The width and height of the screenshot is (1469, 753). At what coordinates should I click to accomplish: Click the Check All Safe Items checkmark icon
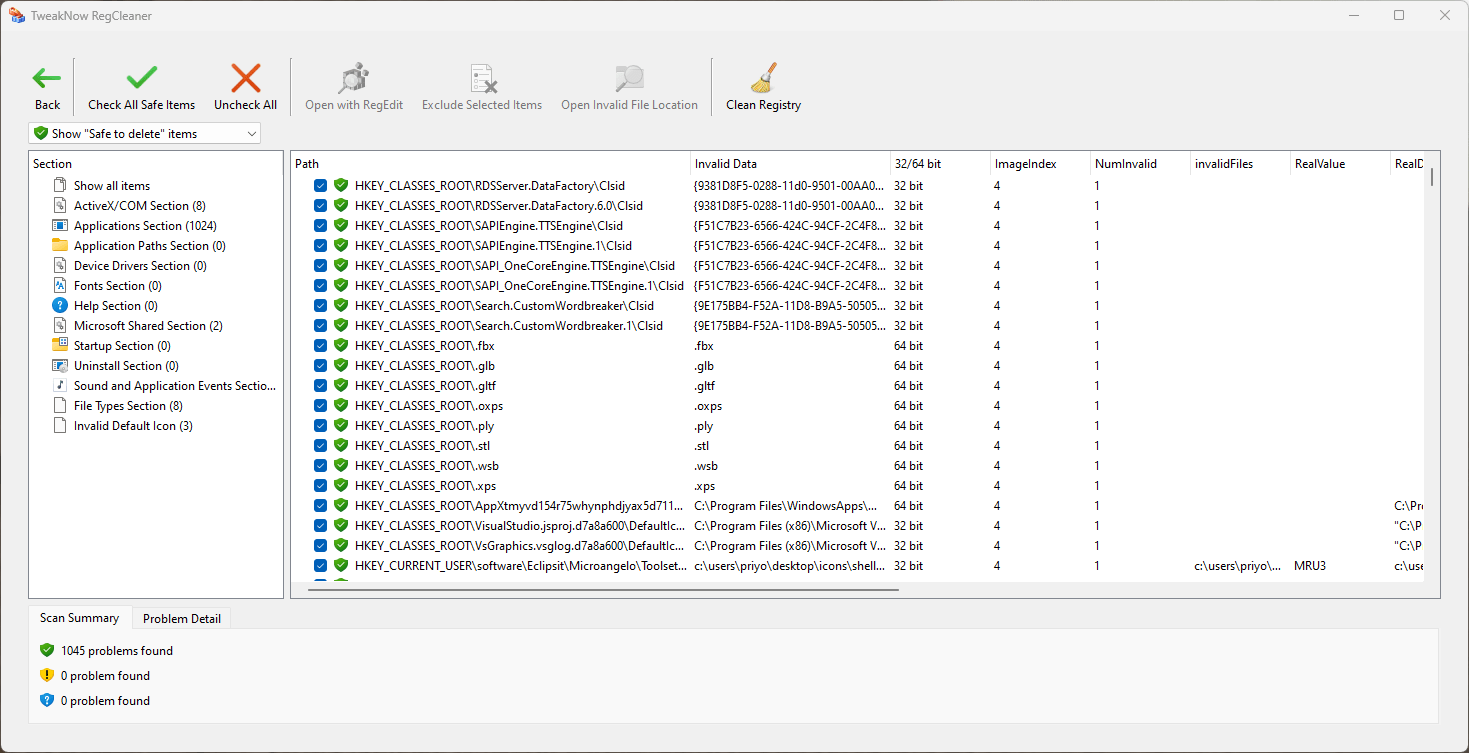coord(141,78)
